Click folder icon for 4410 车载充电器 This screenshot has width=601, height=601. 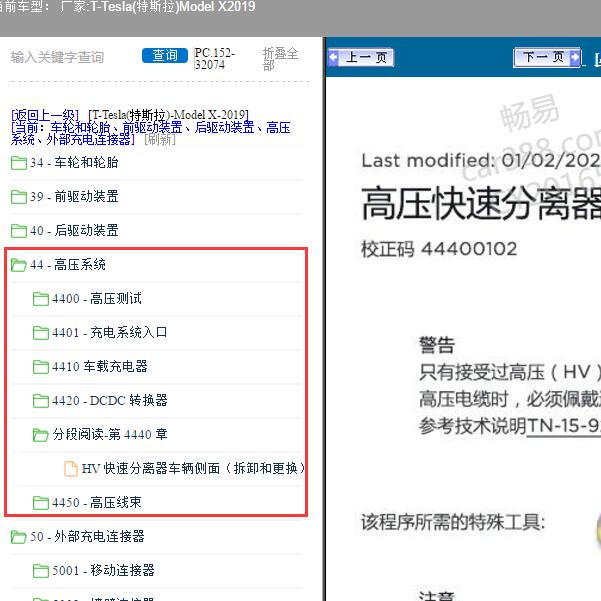41,367
